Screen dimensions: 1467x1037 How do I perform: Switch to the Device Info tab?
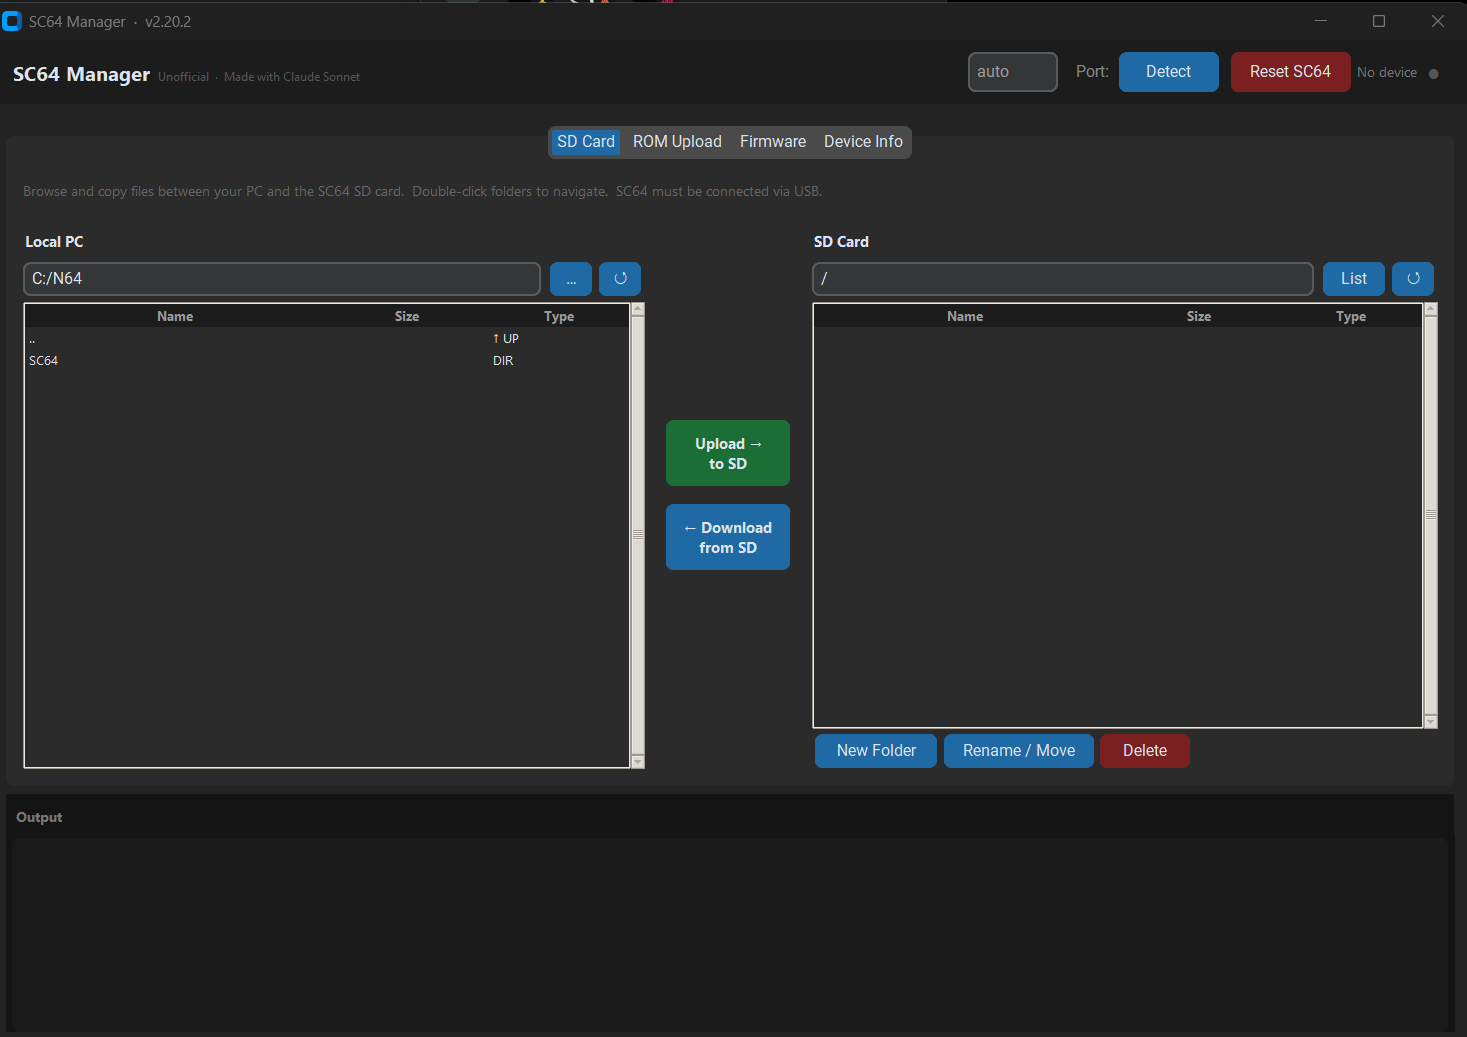click(863, 142)
